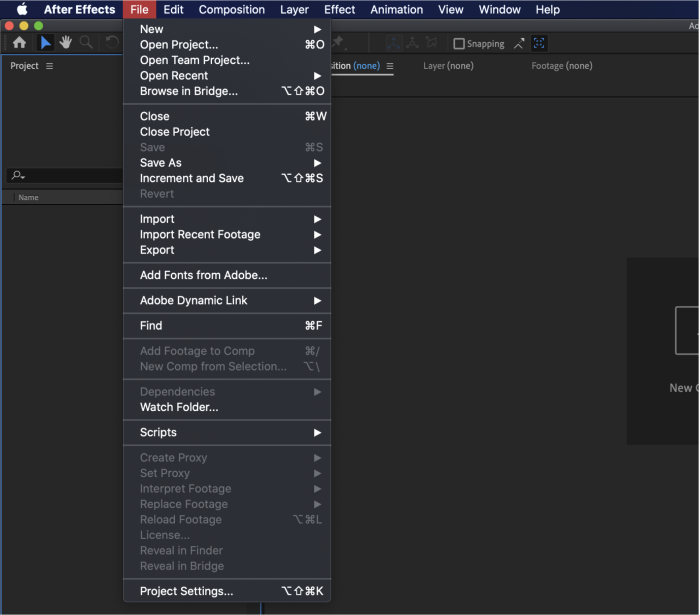This screenshot has width=700, height=615.
Task: Switch to the Layer (none) tab
Action: click(448, 66)
